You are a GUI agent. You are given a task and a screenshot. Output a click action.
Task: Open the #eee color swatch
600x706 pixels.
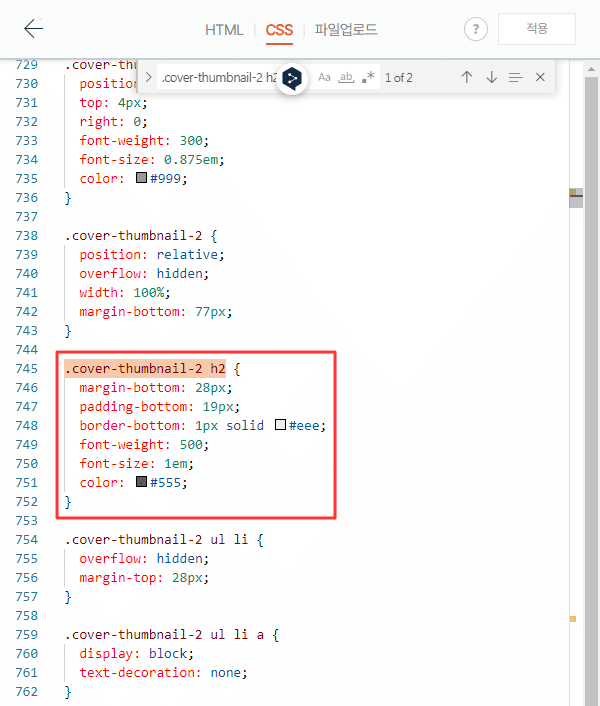click(280, 424)
